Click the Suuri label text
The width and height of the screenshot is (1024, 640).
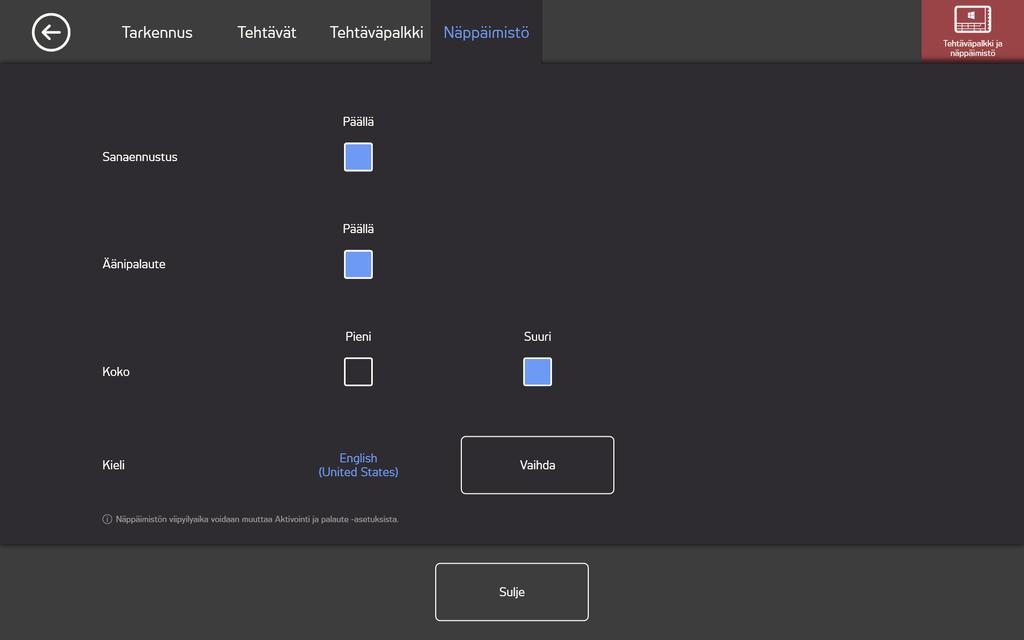coord(537,336)
